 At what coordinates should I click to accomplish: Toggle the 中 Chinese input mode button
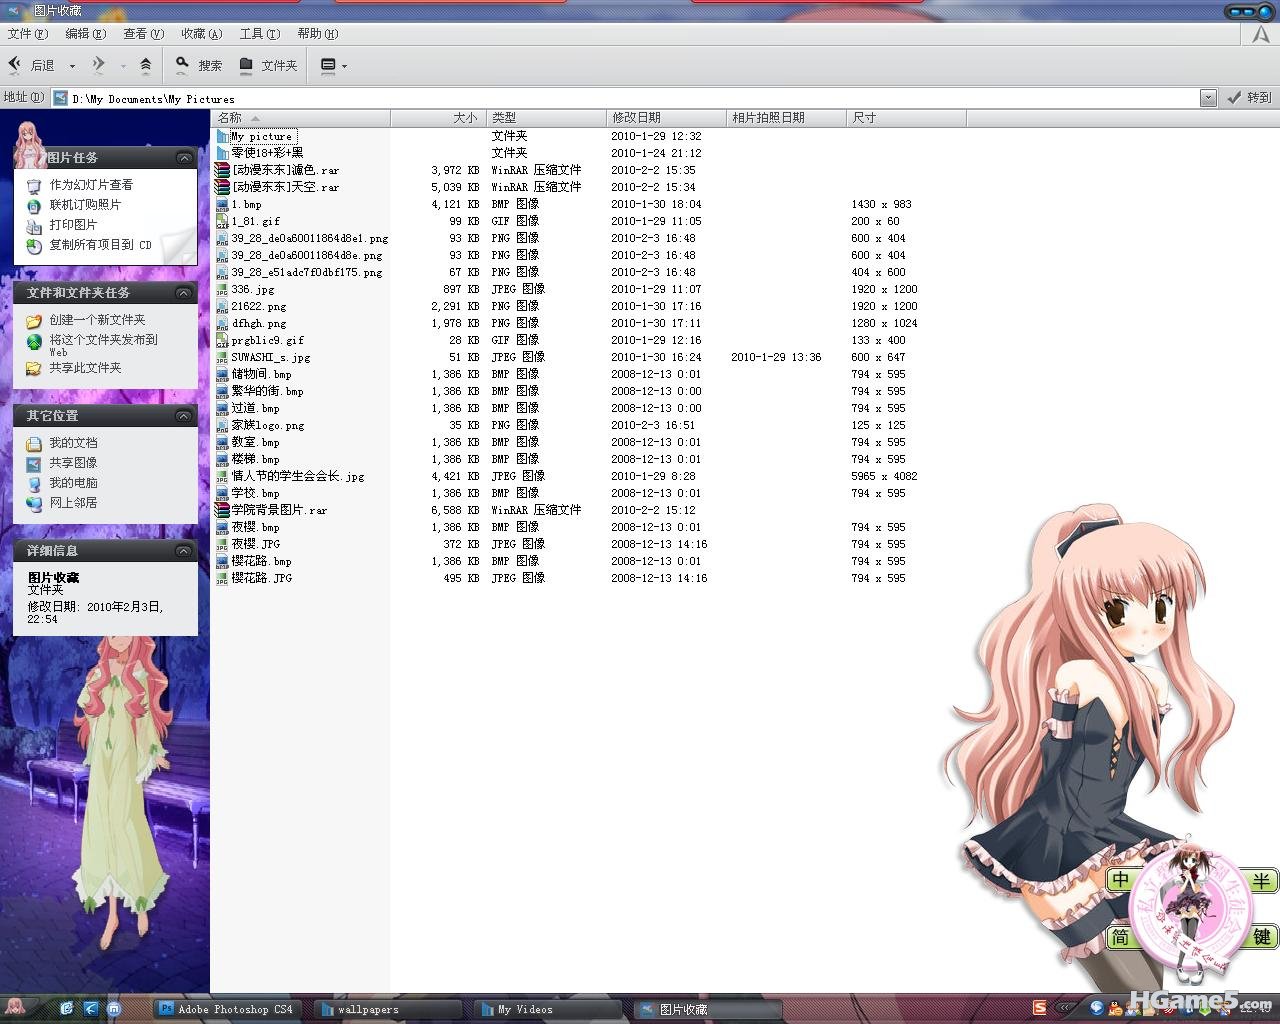(x=1120, y=880)
